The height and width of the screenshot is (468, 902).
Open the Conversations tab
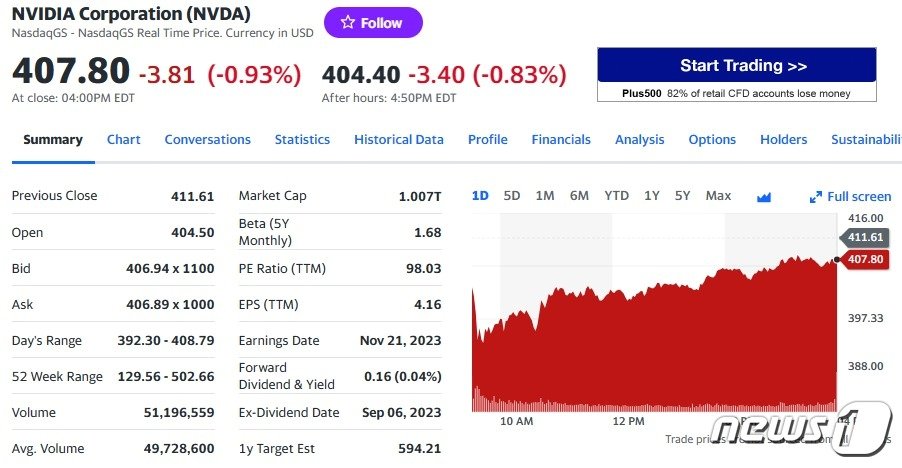click(207, 140)
